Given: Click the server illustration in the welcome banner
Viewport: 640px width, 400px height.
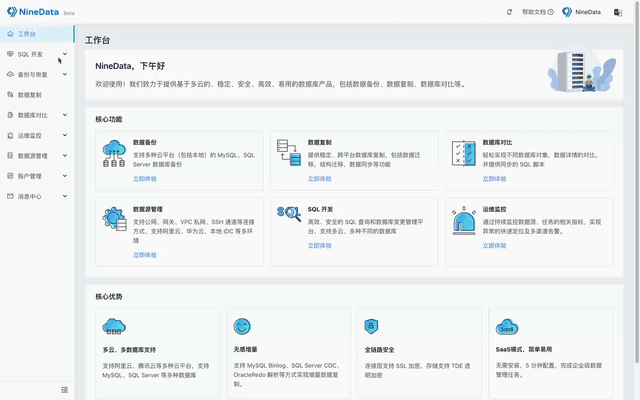Looking at the screenshot, I should point(582,71).
